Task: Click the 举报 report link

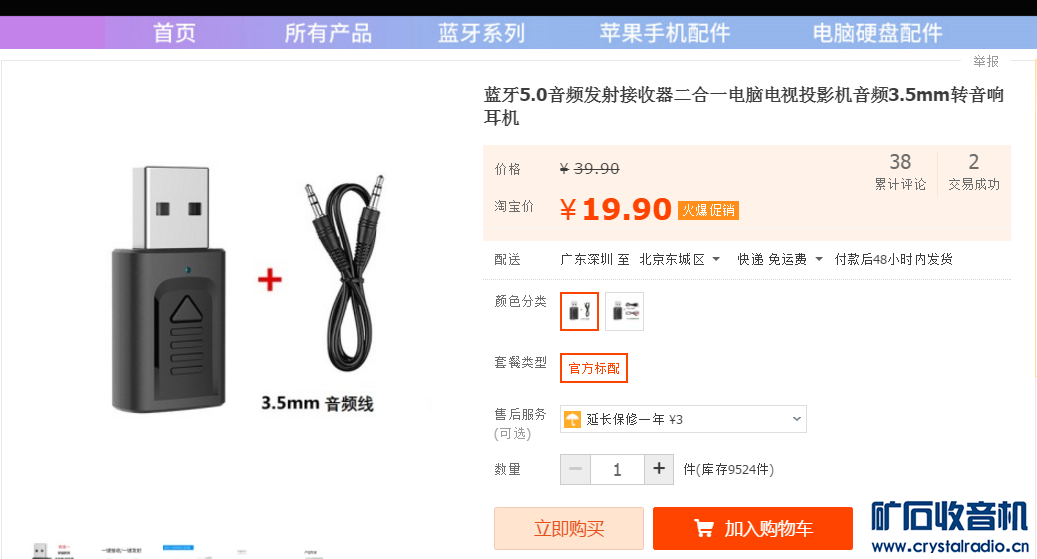Action: (x=985, y=62)
